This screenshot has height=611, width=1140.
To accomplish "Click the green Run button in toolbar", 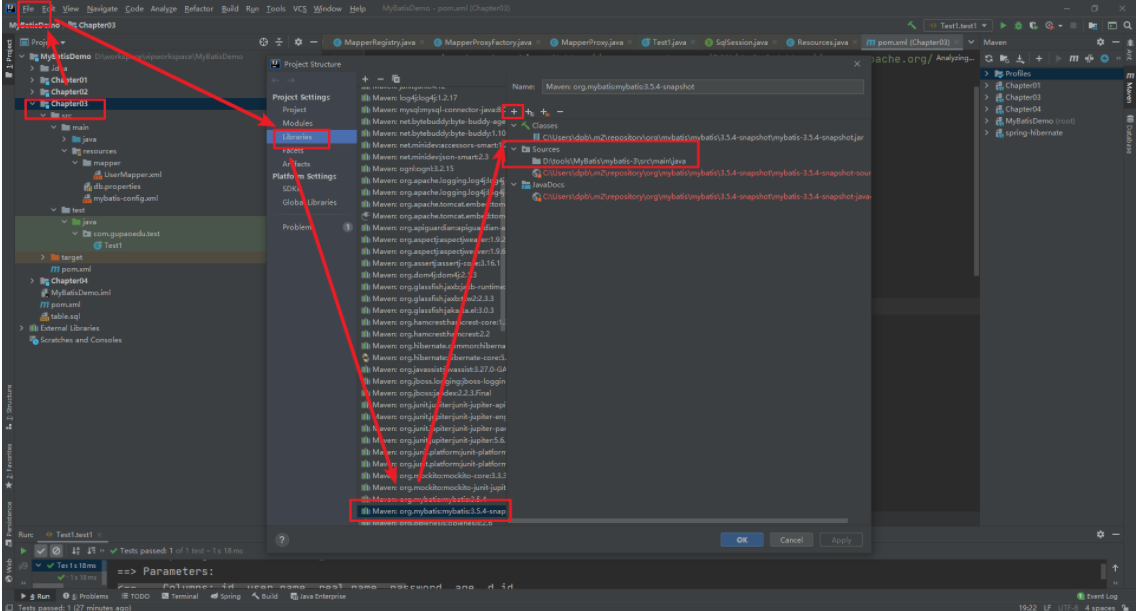I will [x=1004, y=25].
